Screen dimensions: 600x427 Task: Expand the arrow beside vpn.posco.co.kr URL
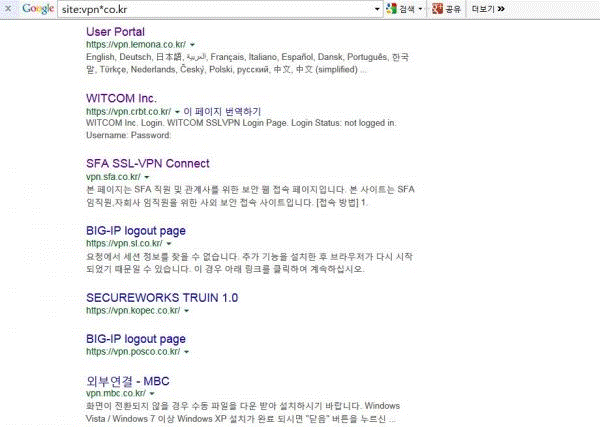tap(187, 352)
